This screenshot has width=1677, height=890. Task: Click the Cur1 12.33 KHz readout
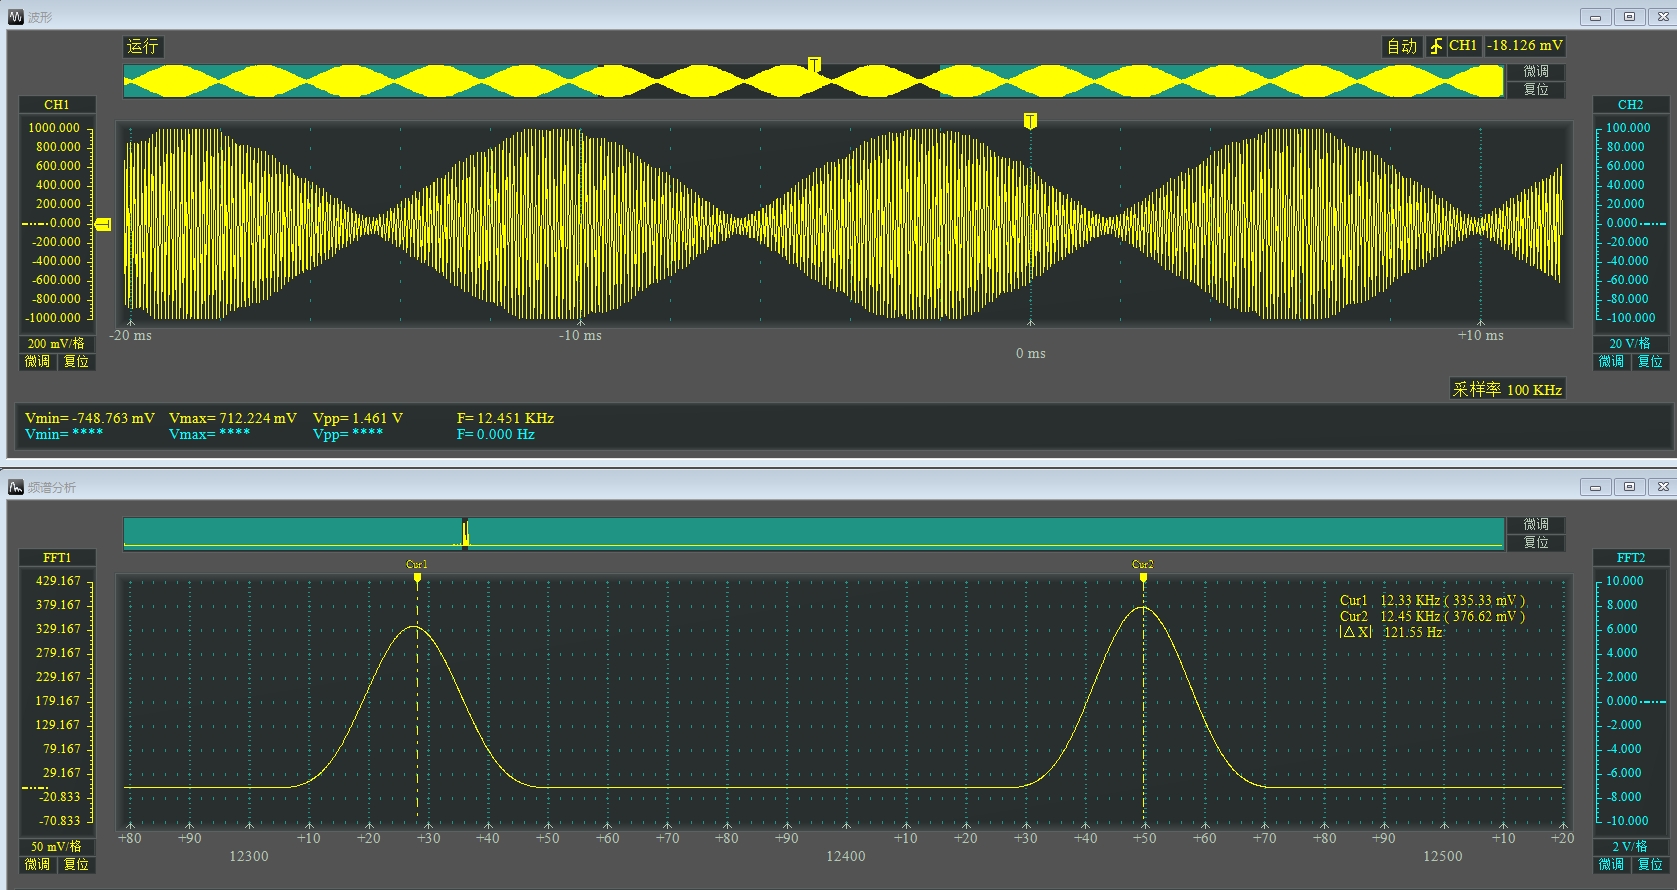tap(1432, 601)
